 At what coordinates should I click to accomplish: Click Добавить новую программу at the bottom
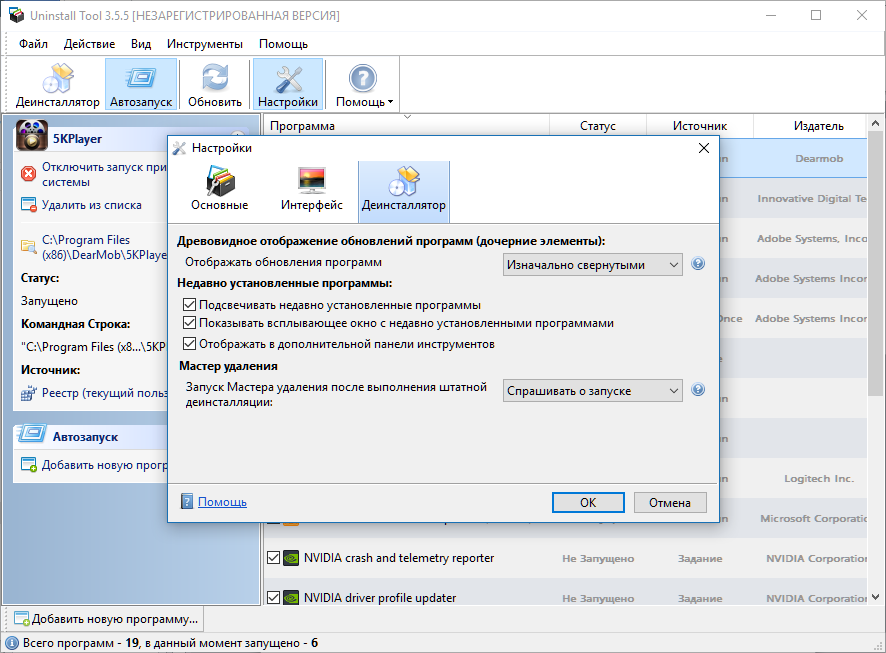tap(106, 618)
